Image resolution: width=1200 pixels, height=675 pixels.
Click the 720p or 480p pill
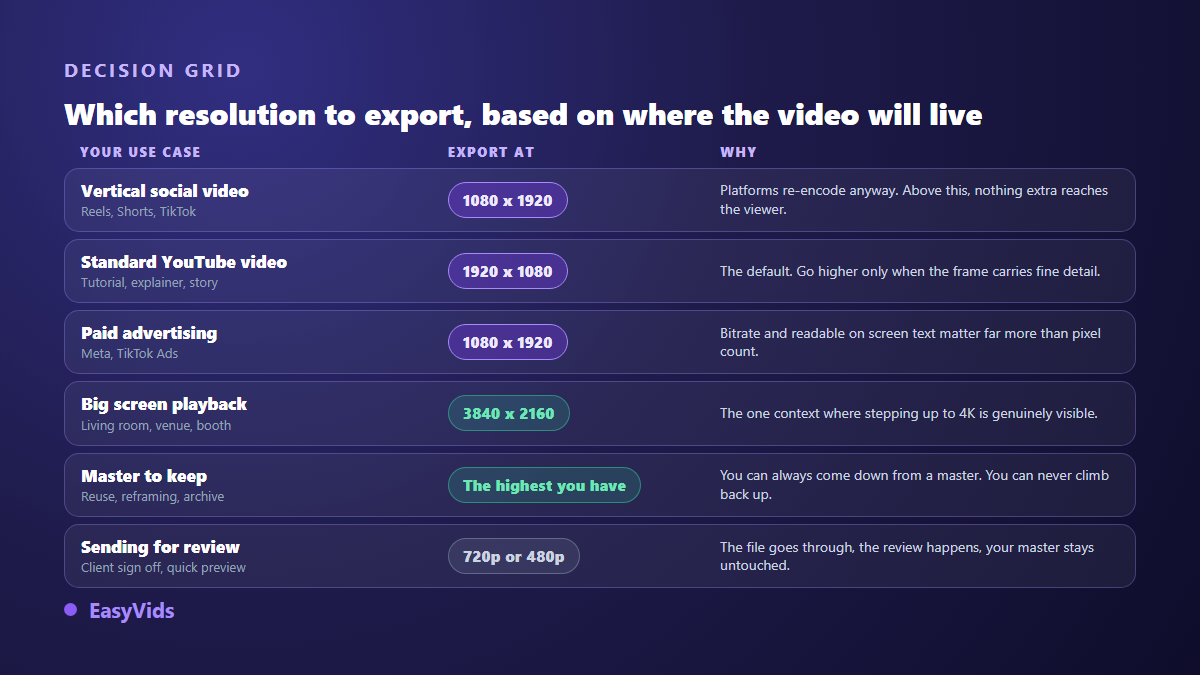tap(514, 556)
